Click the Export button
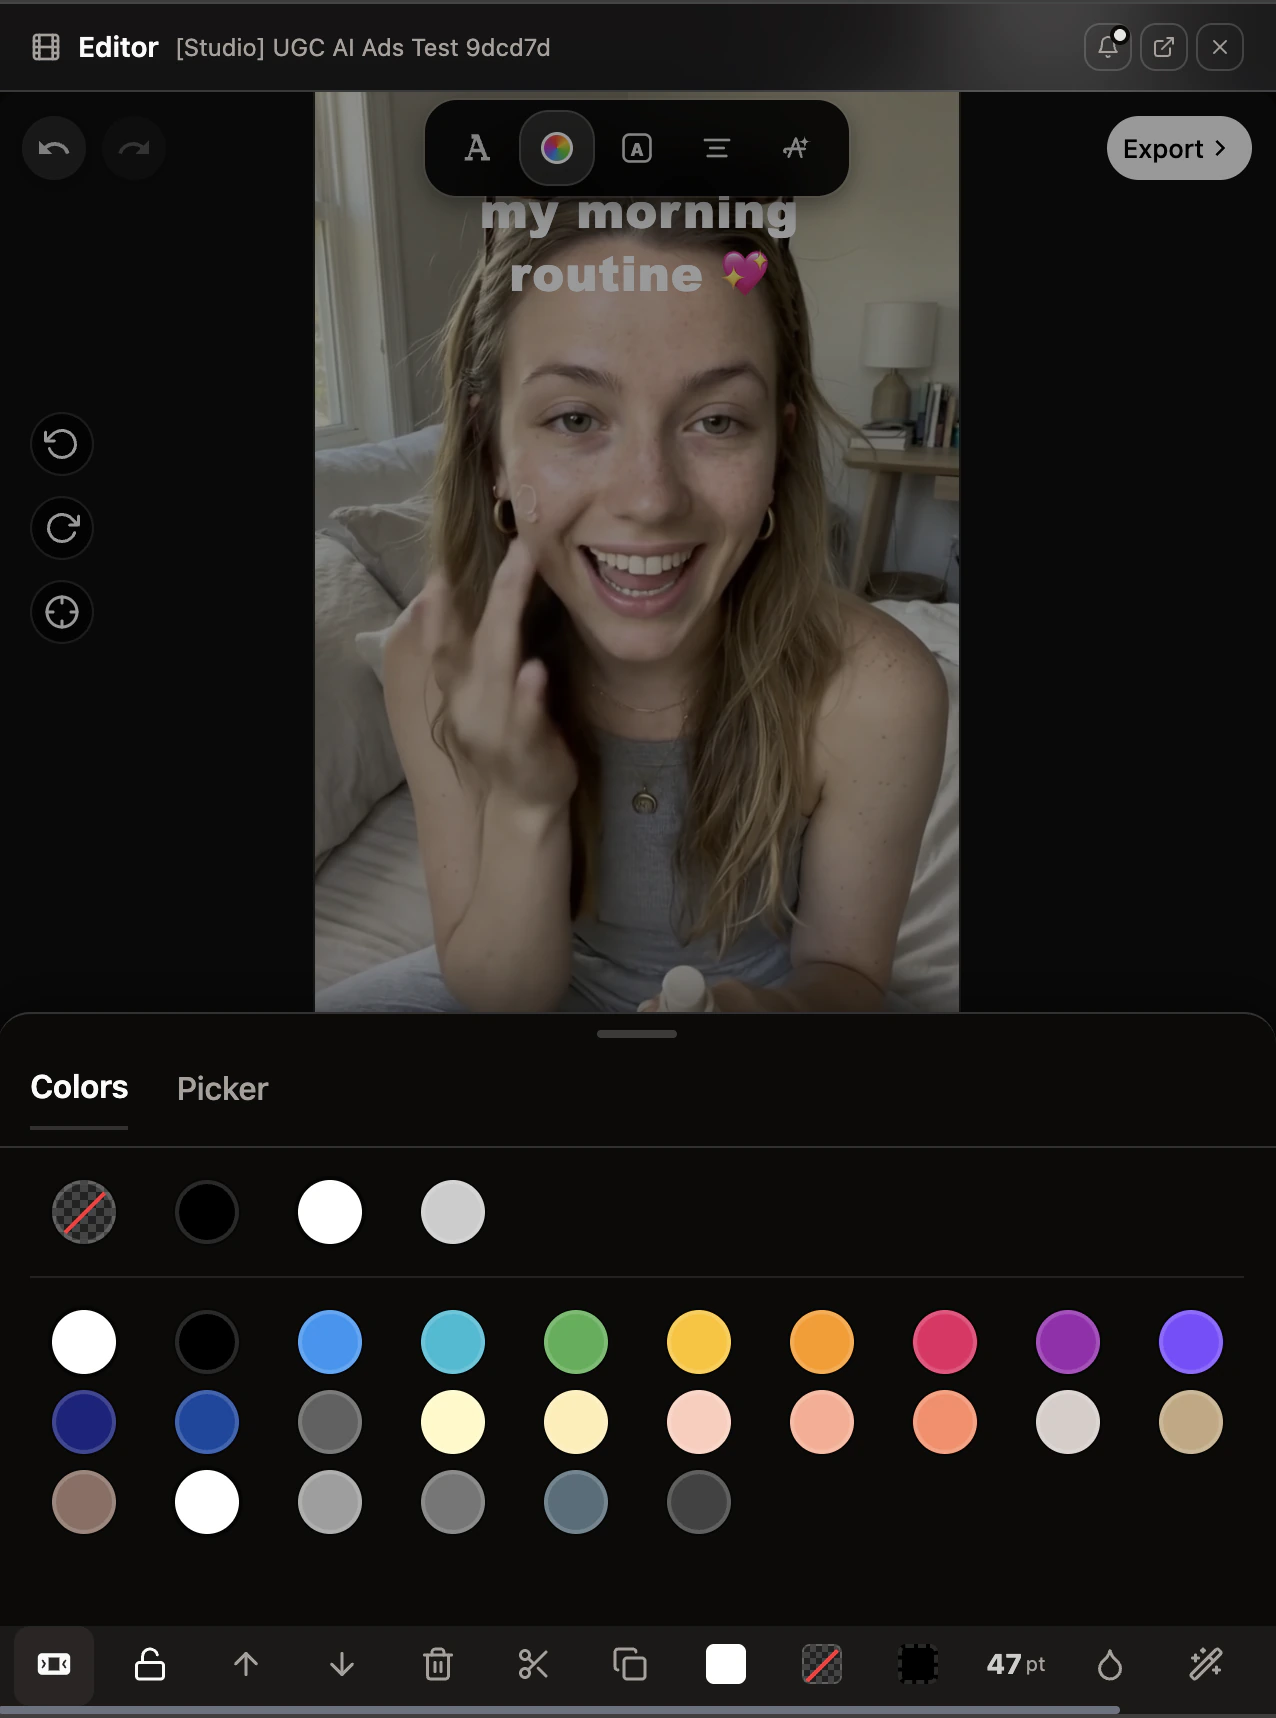The image size is (1276, 1718). point(1179,148)
